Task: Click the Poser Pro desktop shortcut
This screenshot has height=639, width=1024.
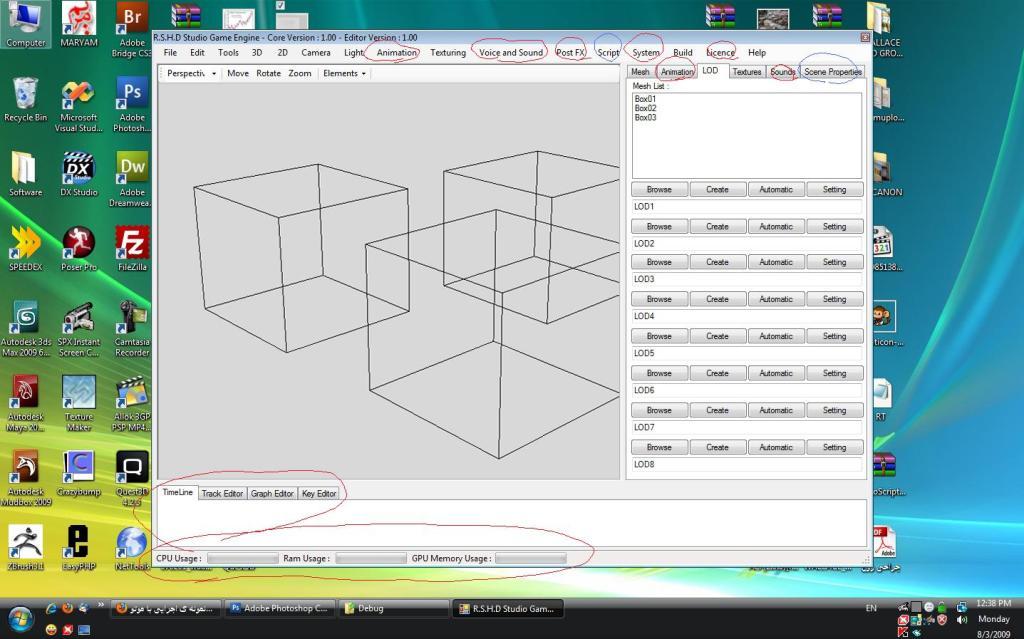Action: 79,246
